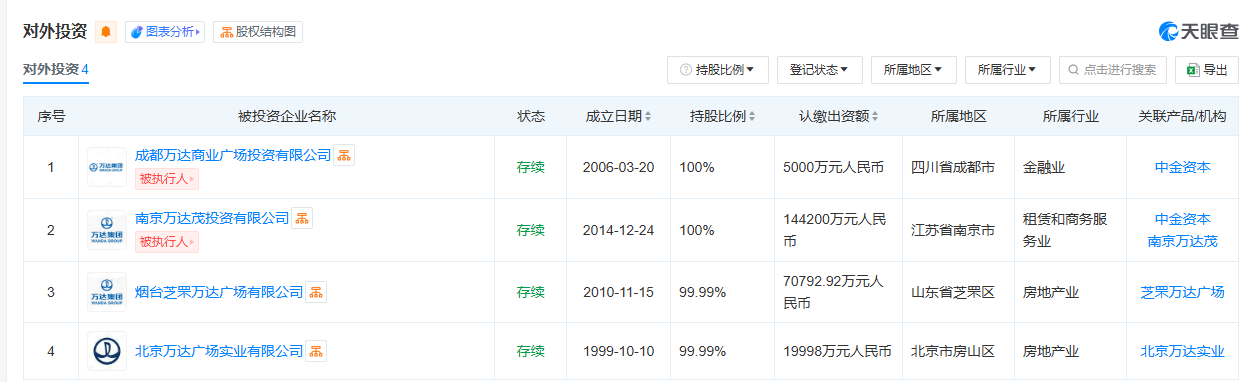Click the 租赁和商务服务业 industry cell
The image size is (1250, 382).
tap(1070, 230)
